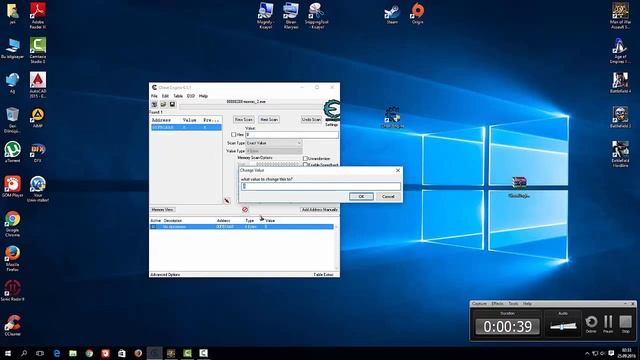This screenshot has width=640, height=360.
Task: Open Edit menu in Cheat Engine
Action: coord(165,96)
